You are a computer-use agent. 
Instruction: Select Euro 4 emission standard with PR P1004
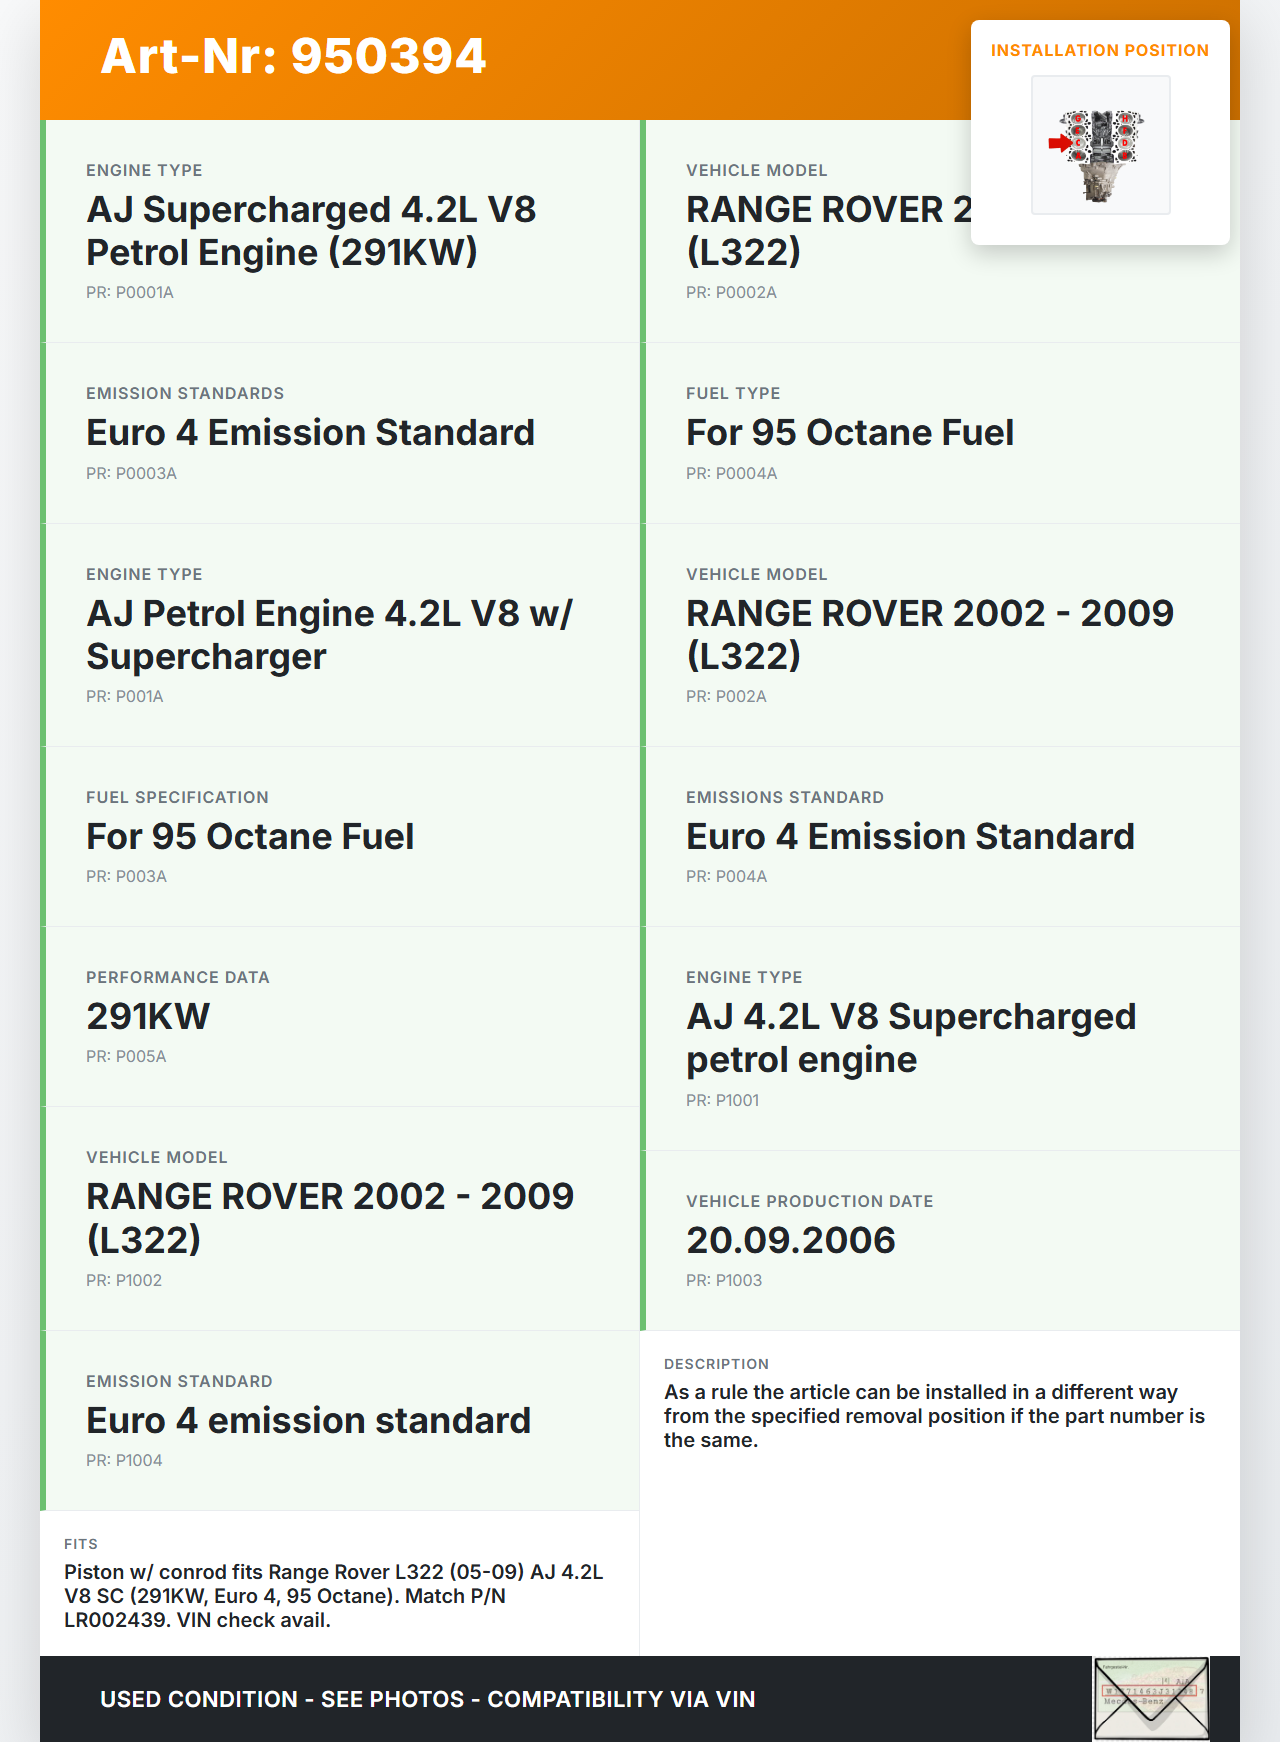click(x=308, y=1421)
